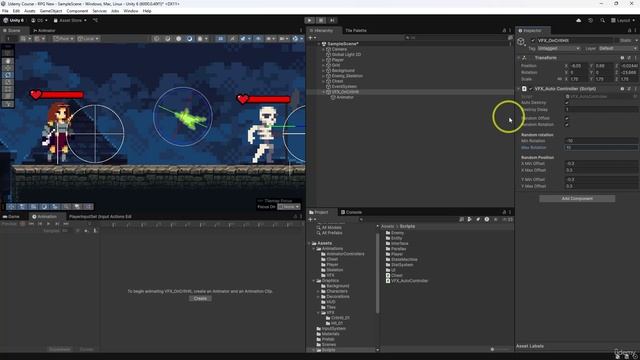Expand the Player object in Hierarchy
Viewport: 640px width, 360px height.
pos(324,60)
